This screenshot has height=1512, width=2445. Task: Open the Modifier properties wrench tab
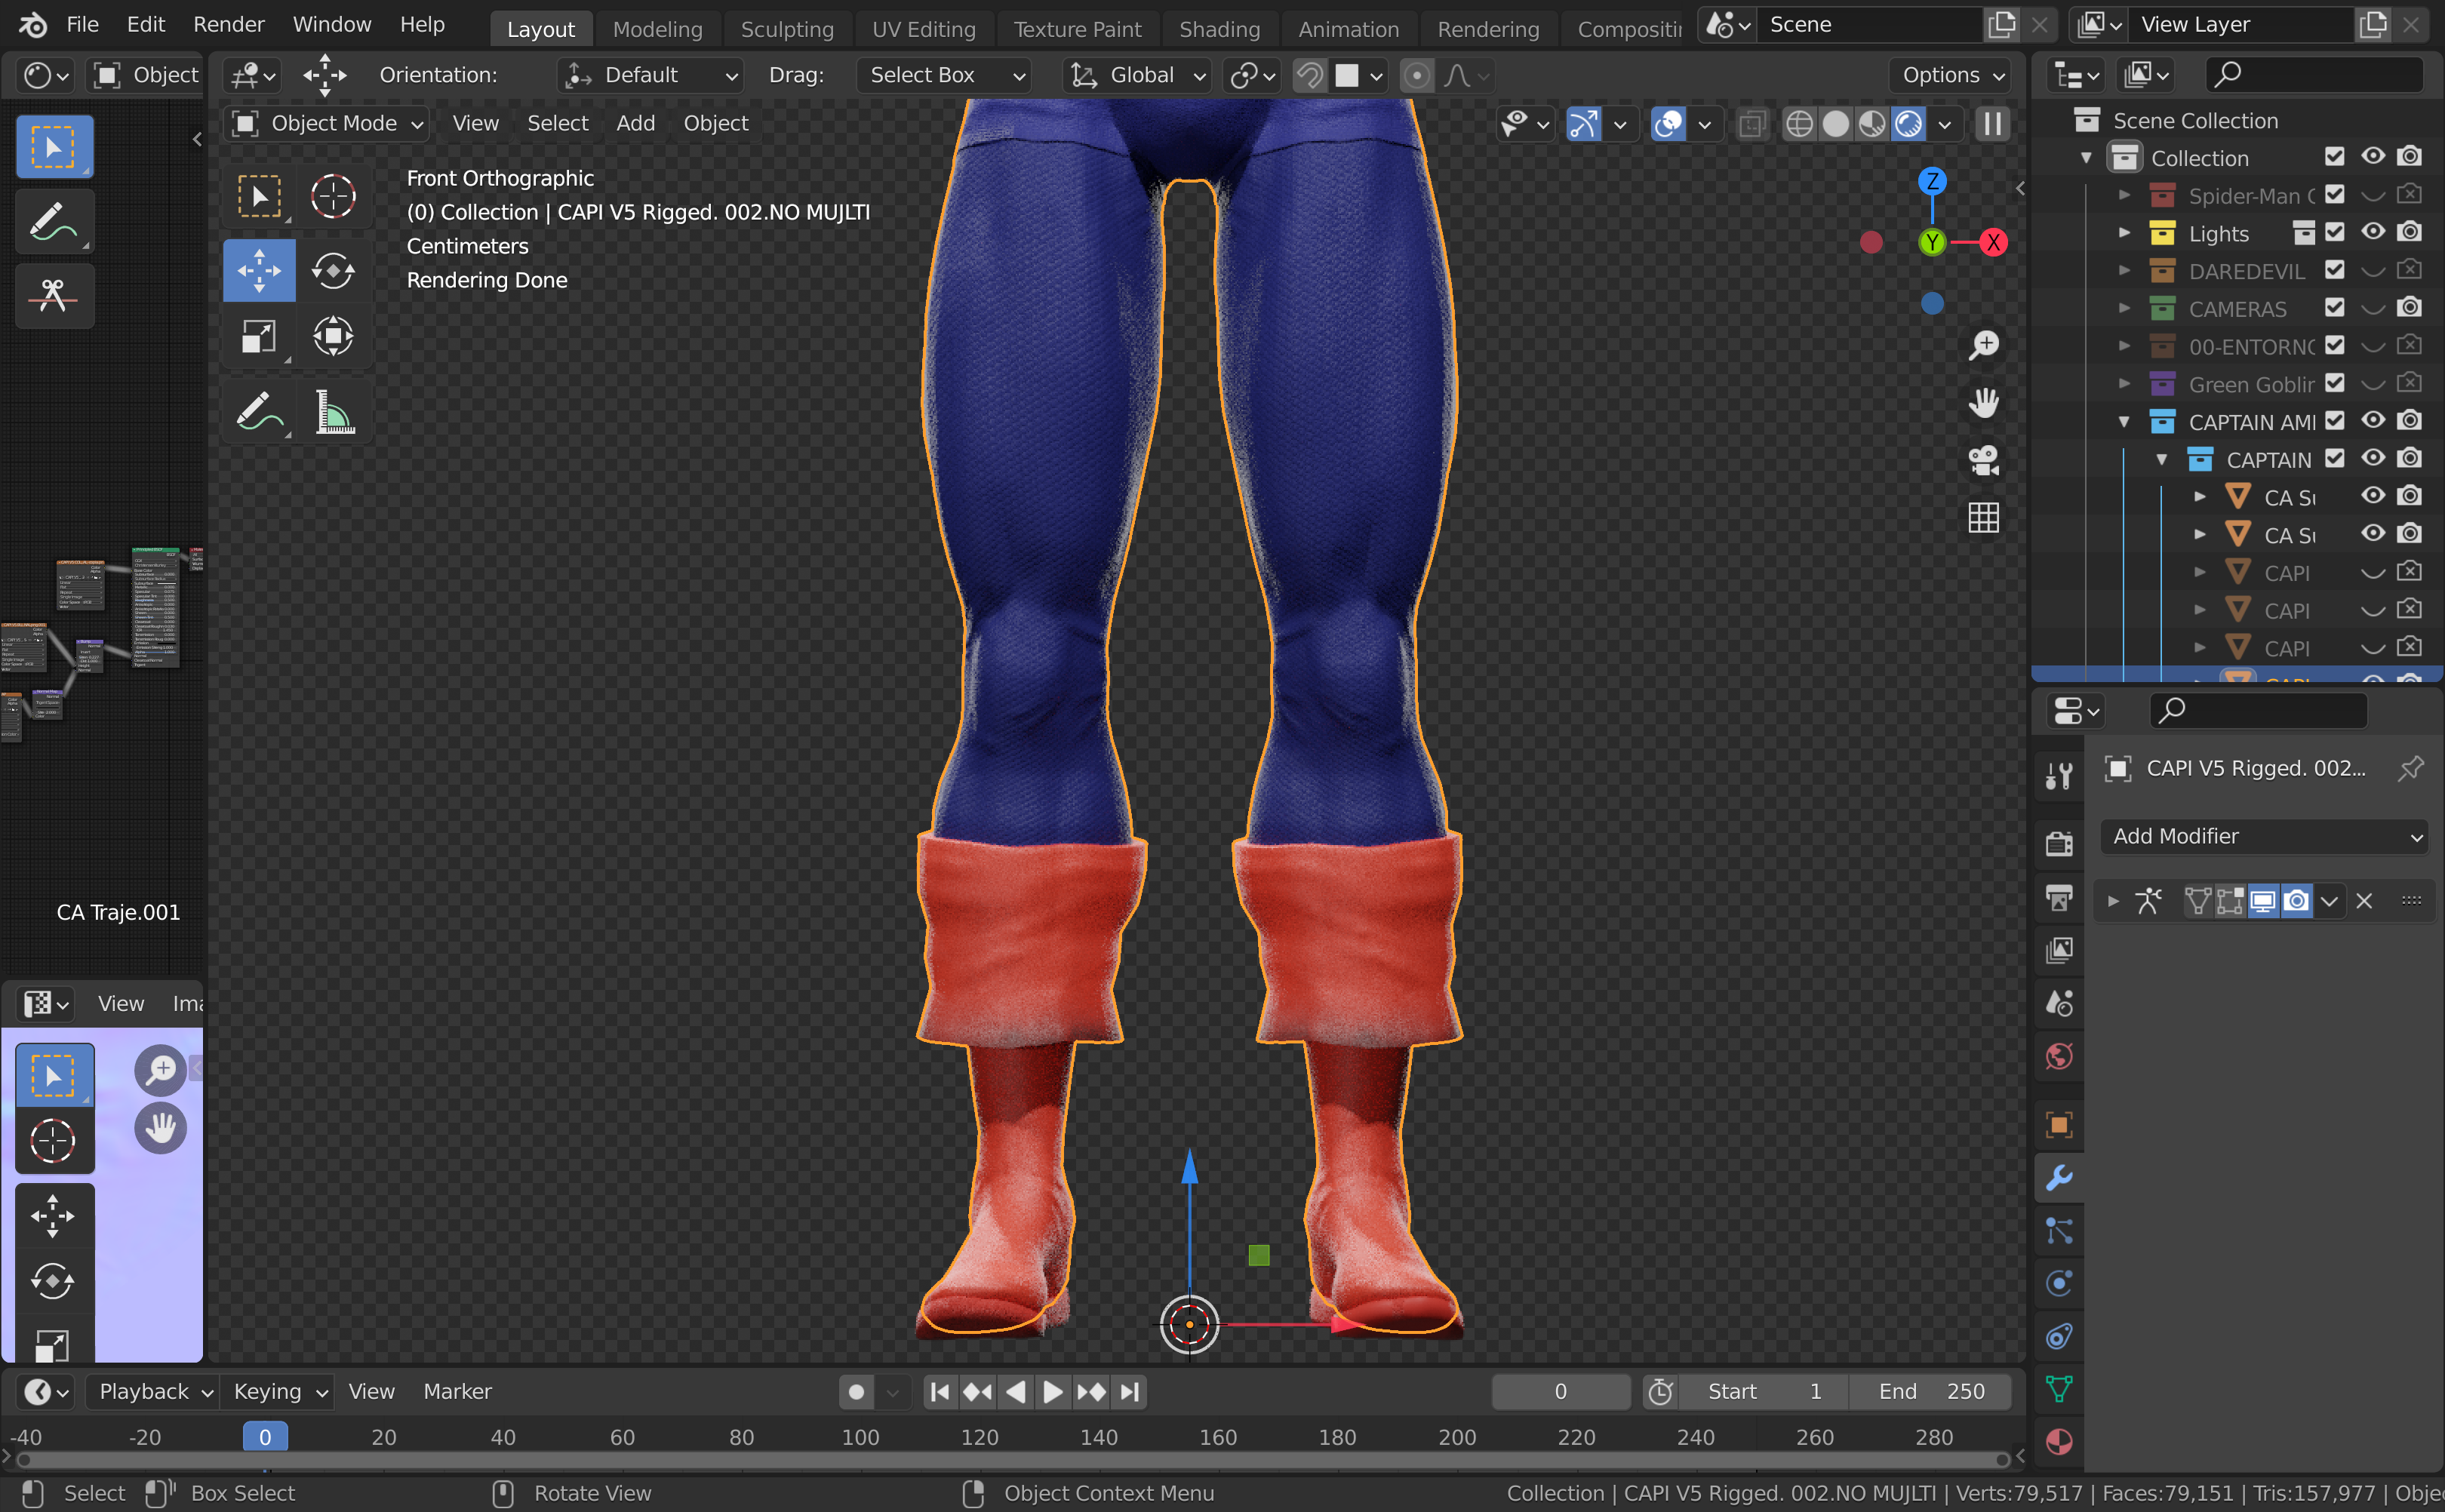click(x=2059, y=1178)
